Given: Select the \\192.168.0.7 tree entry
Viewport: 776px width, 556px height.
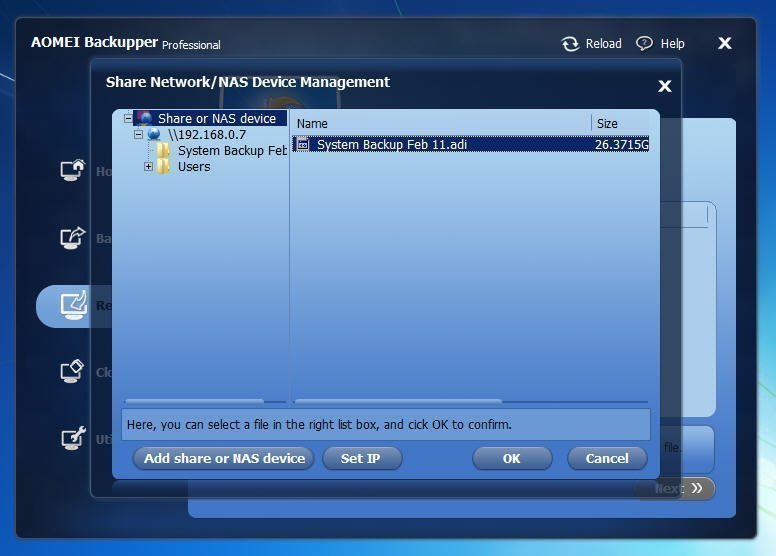Looking at the screenshot, I should click(x=206, y=134).
